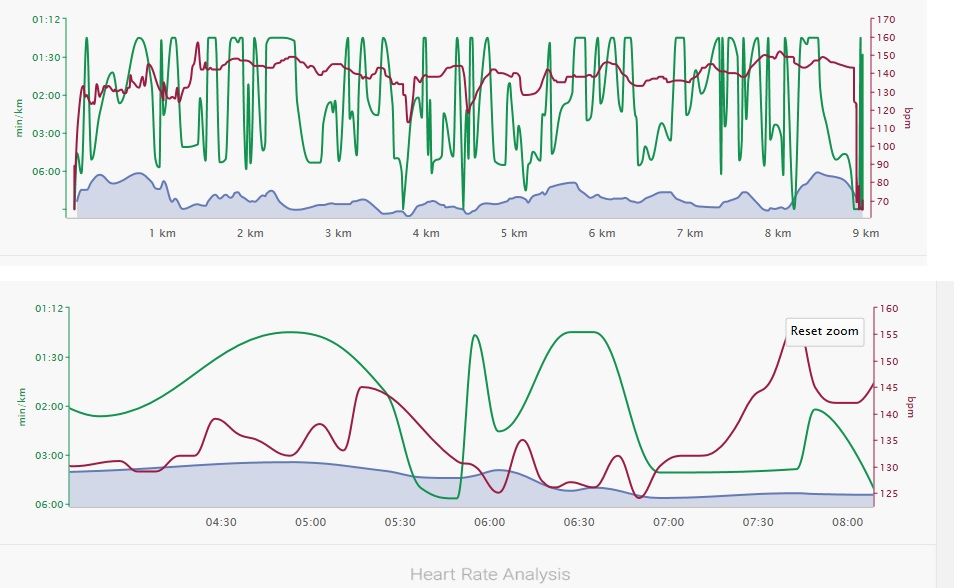This screenshot has width=965, height=588.
Task: Select the 80 bpm axis value
Action: (881, 183)
